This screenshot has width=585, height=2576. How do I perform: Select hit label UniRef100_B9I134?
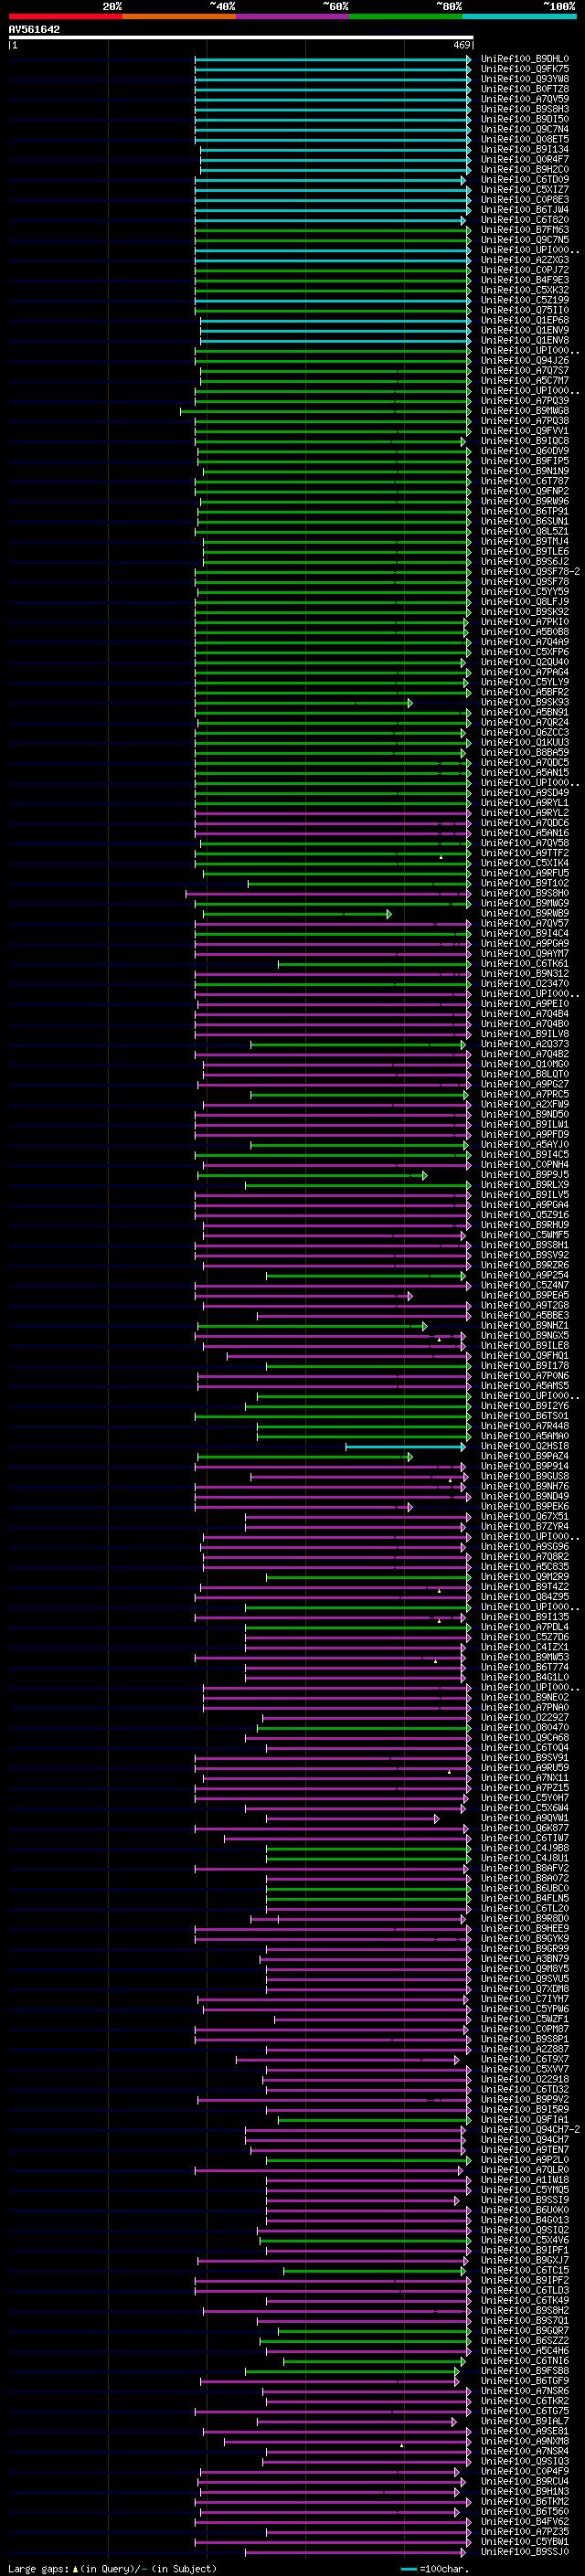(524, 150)
